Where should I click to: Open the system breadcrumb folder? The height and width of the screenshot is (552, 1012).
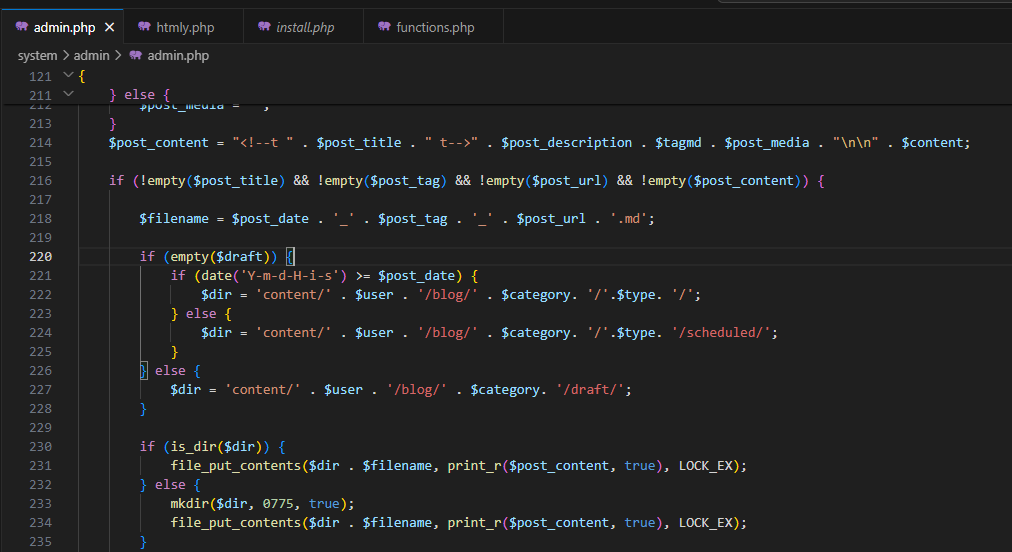tap(37, 55)
